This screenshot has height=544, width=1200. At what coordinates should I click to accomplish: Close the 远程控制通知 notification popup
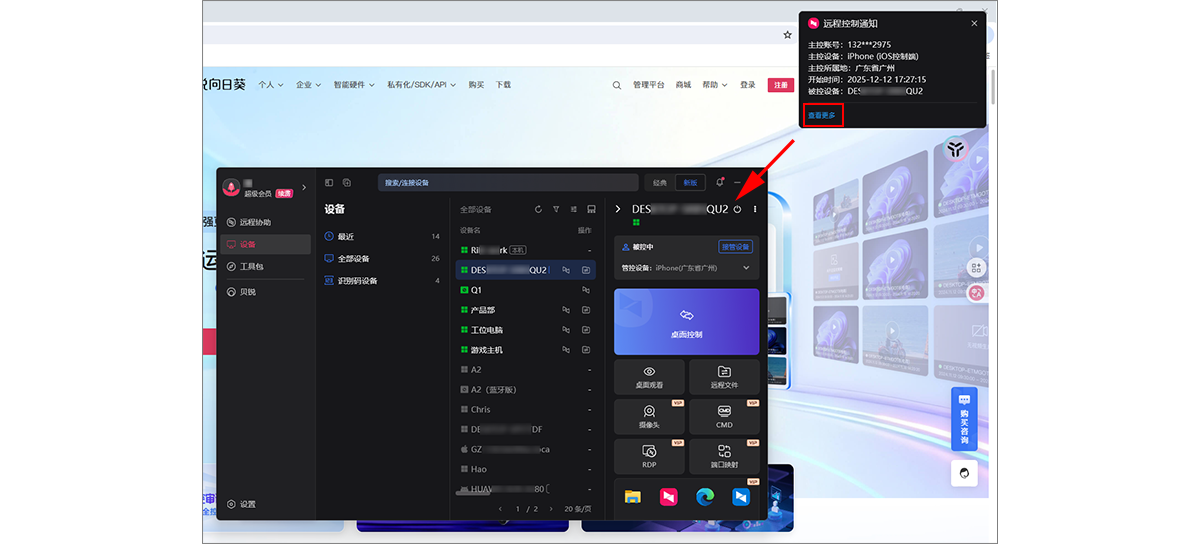(x=975, y=23)
